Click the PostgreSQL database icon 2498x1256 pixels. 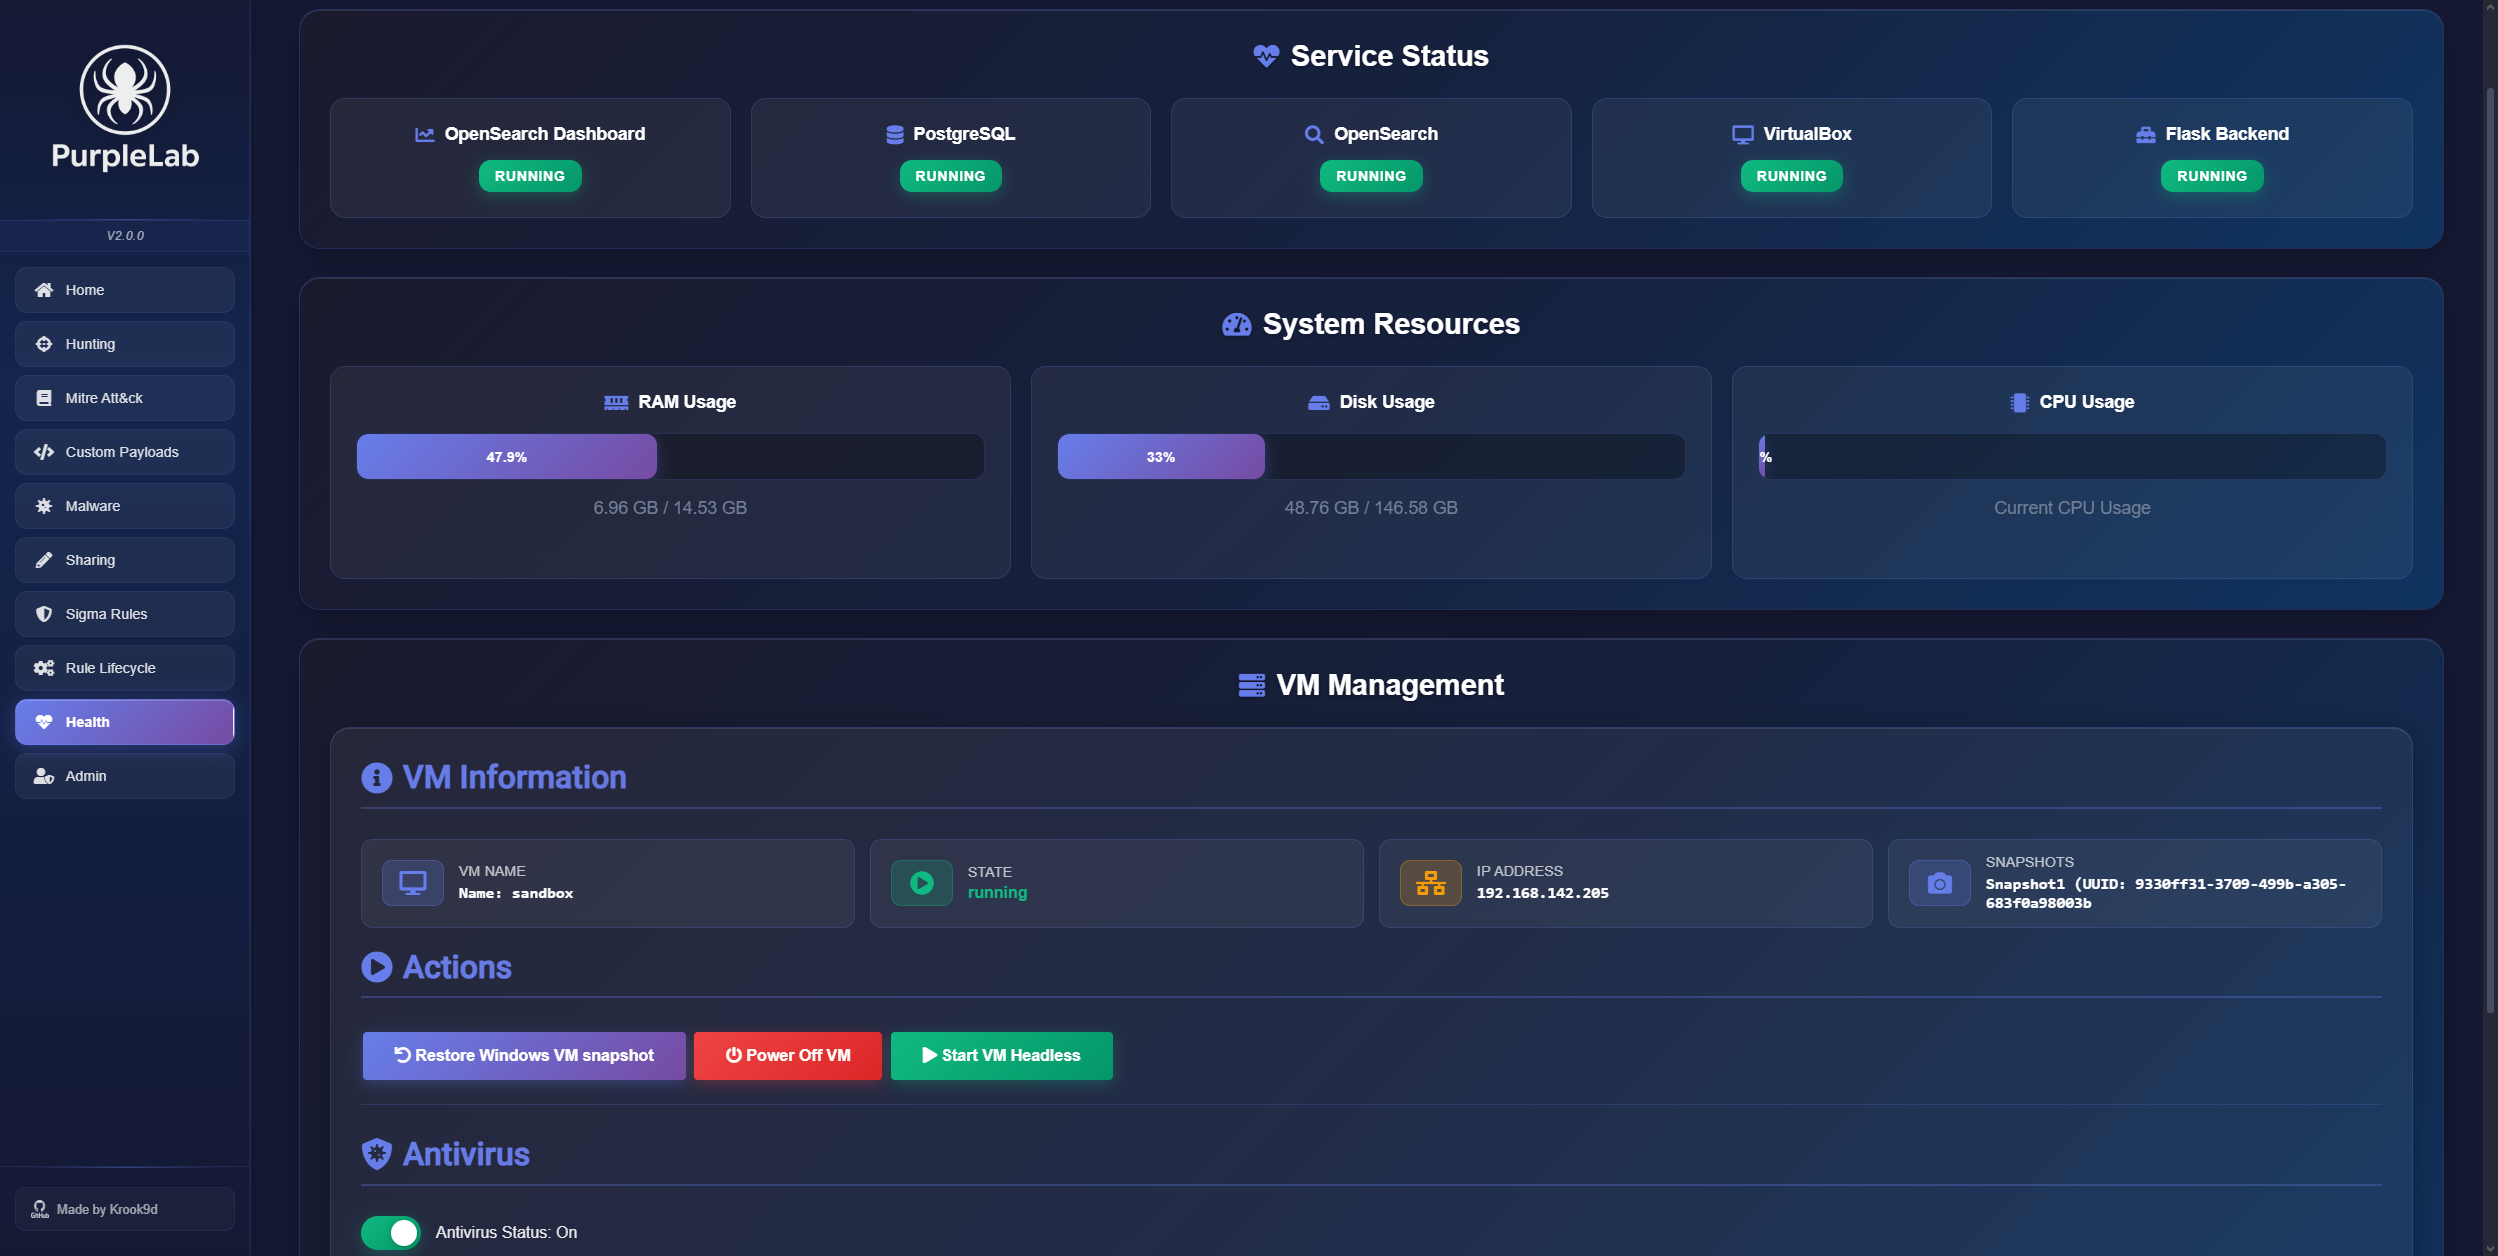[x=895, y=134]
